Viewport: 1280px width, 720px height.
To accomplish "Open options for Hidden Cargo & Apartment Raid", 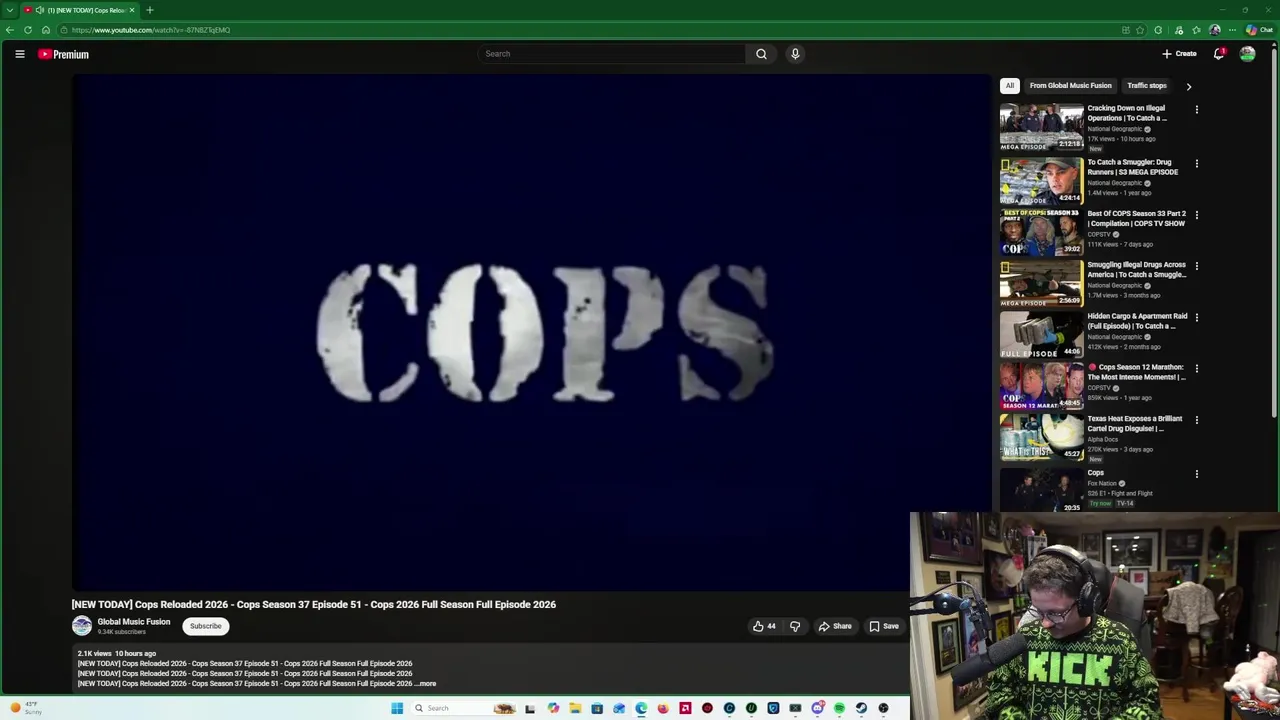I will pos(1196,317).
